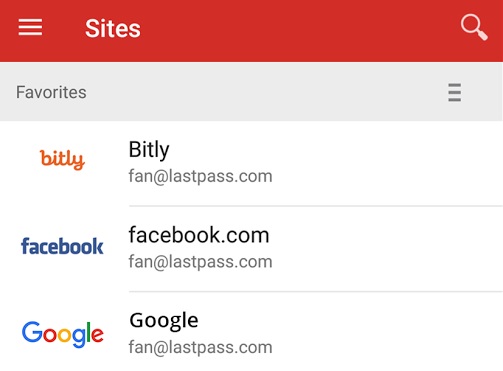Select fan@lastpass.com under facebook.com
503x371 pixels.
(201, 262)
